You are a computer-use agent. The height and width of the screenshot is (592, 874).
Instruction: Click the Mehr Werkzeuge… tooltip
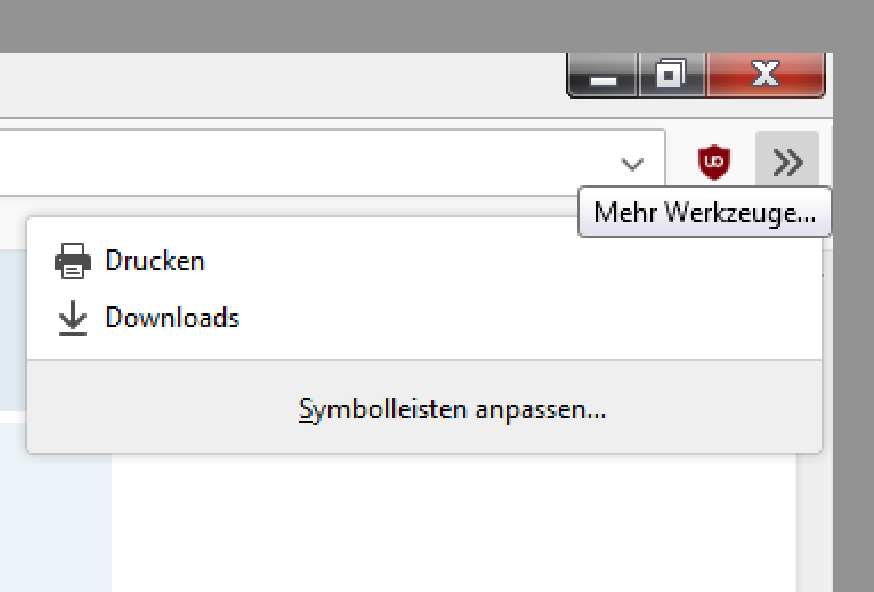[704, 213]
